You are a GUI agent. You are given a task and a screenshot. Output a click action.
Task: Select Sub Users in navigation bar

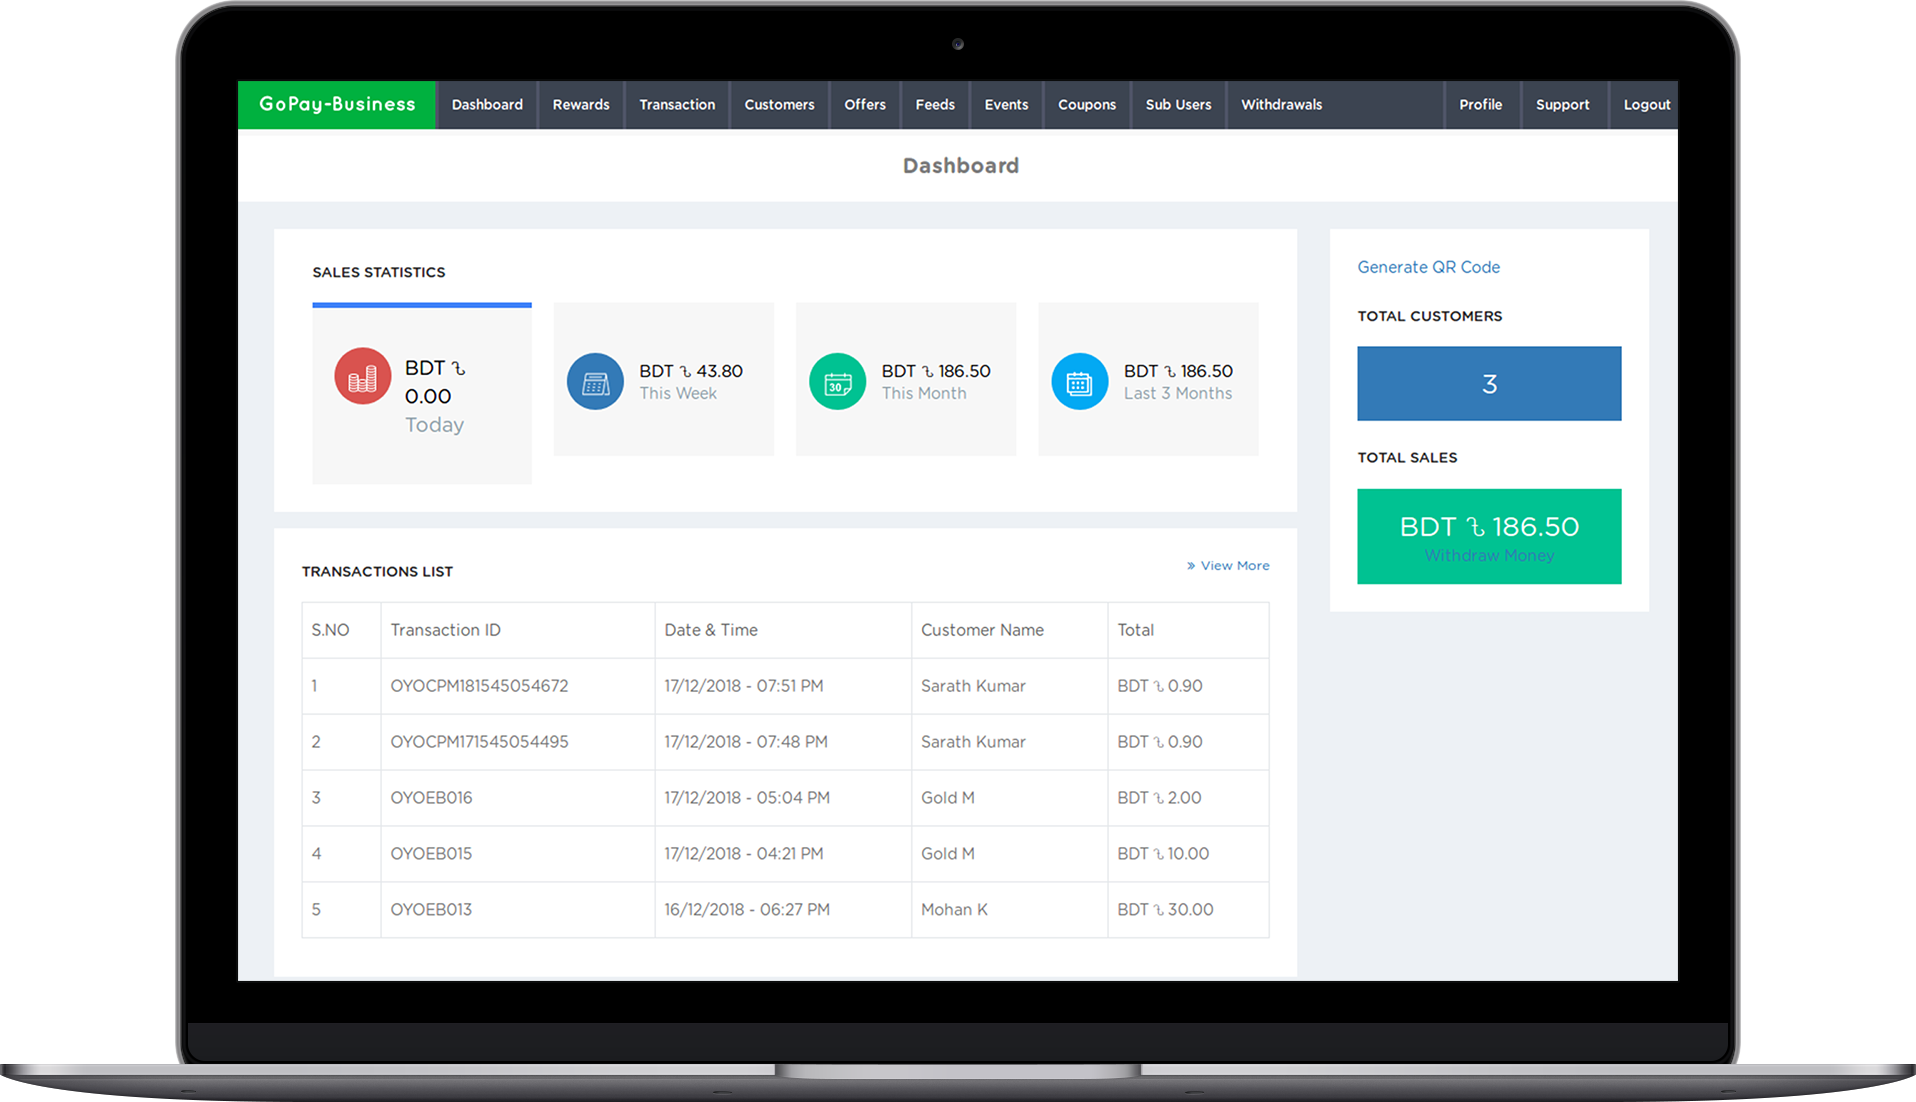(1178, 104)
